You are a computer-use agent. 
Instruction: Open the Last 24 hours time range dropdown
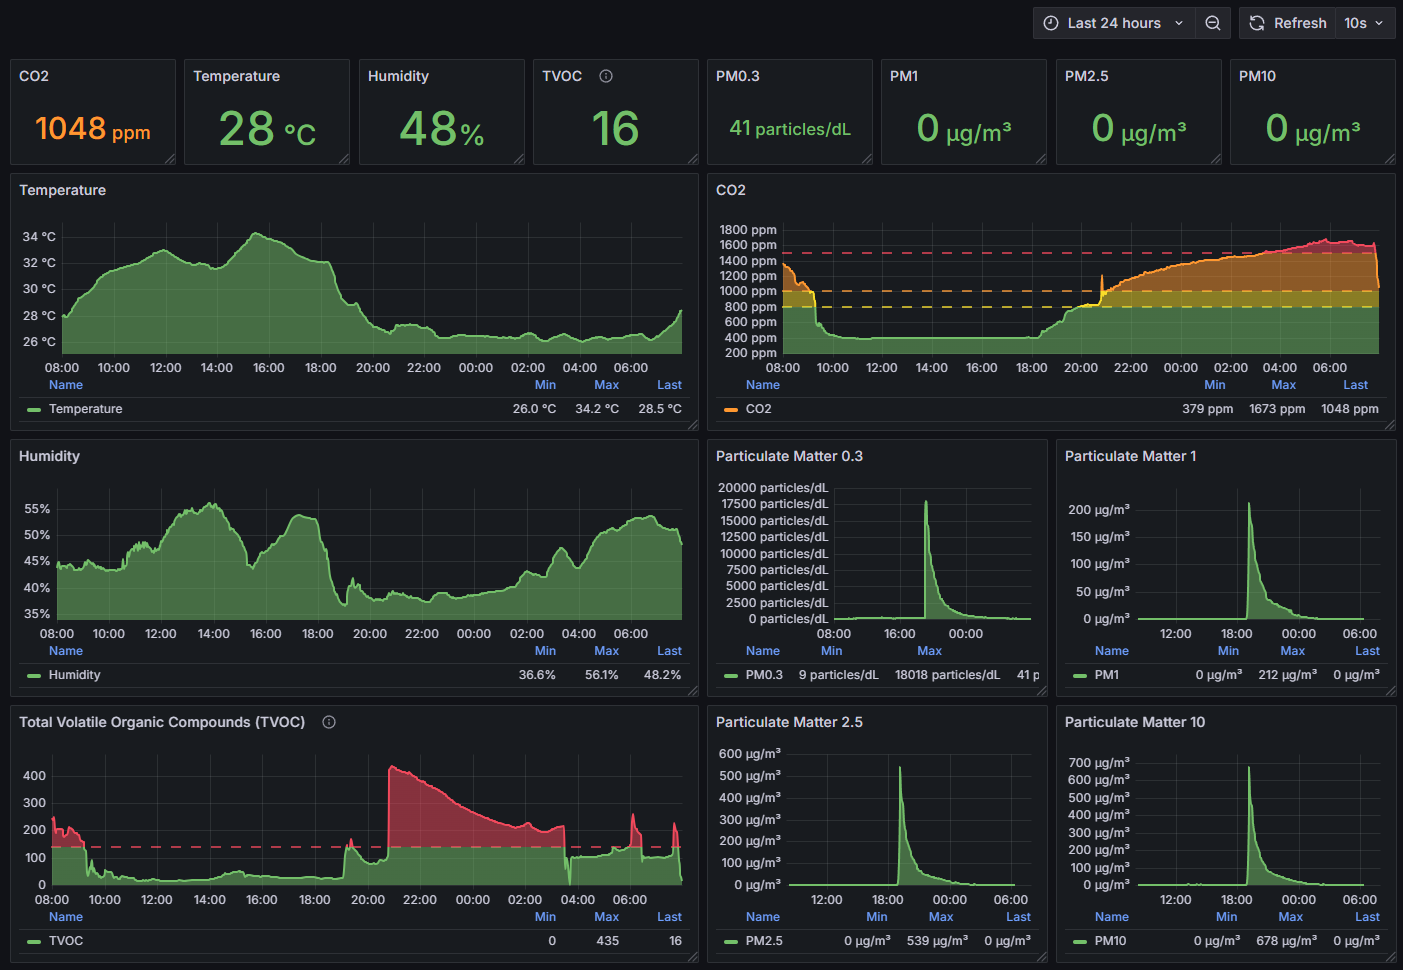tap(1114, 23)
